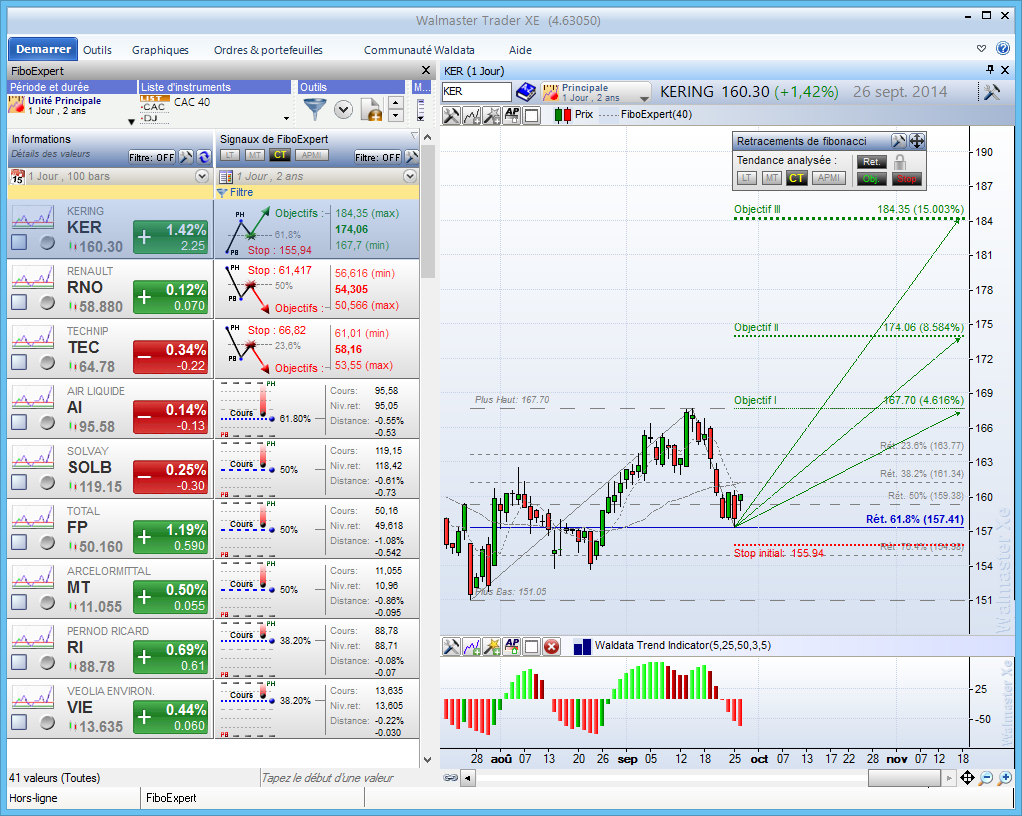The width and height of the screenshot is (1022, 816).
Task: Open Ordres & portefeuilles menu
Action: point(269,50)
